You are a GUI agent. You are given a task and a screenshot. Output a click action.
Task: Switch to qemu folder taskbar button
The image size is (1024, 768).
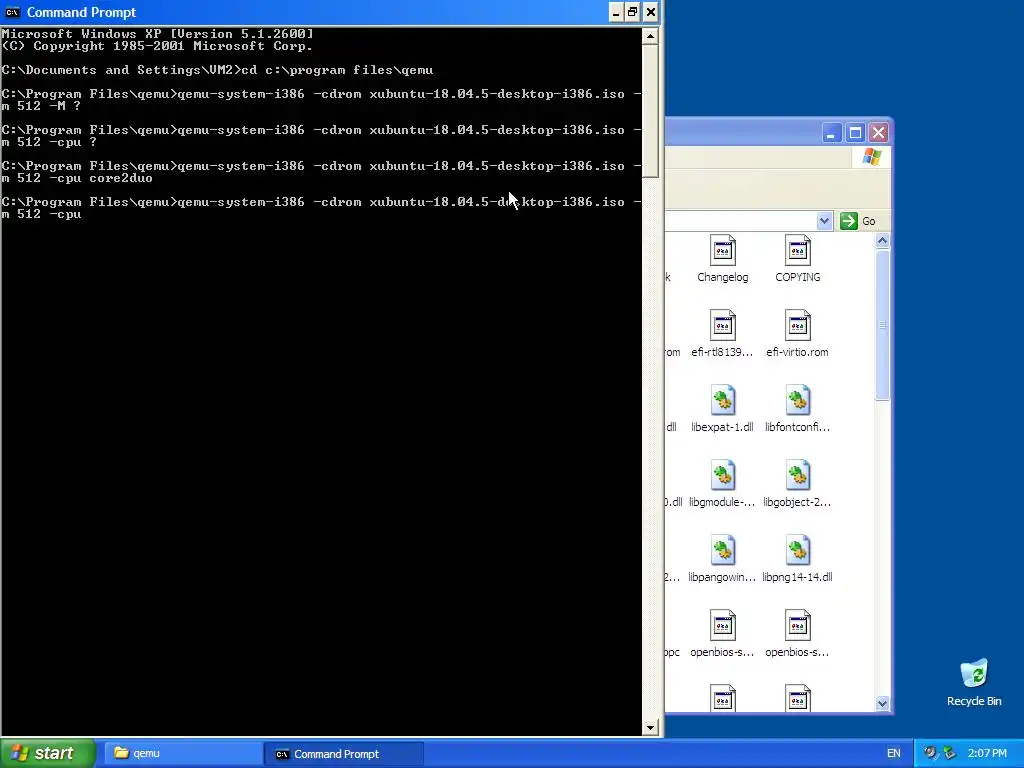(184, 754)
